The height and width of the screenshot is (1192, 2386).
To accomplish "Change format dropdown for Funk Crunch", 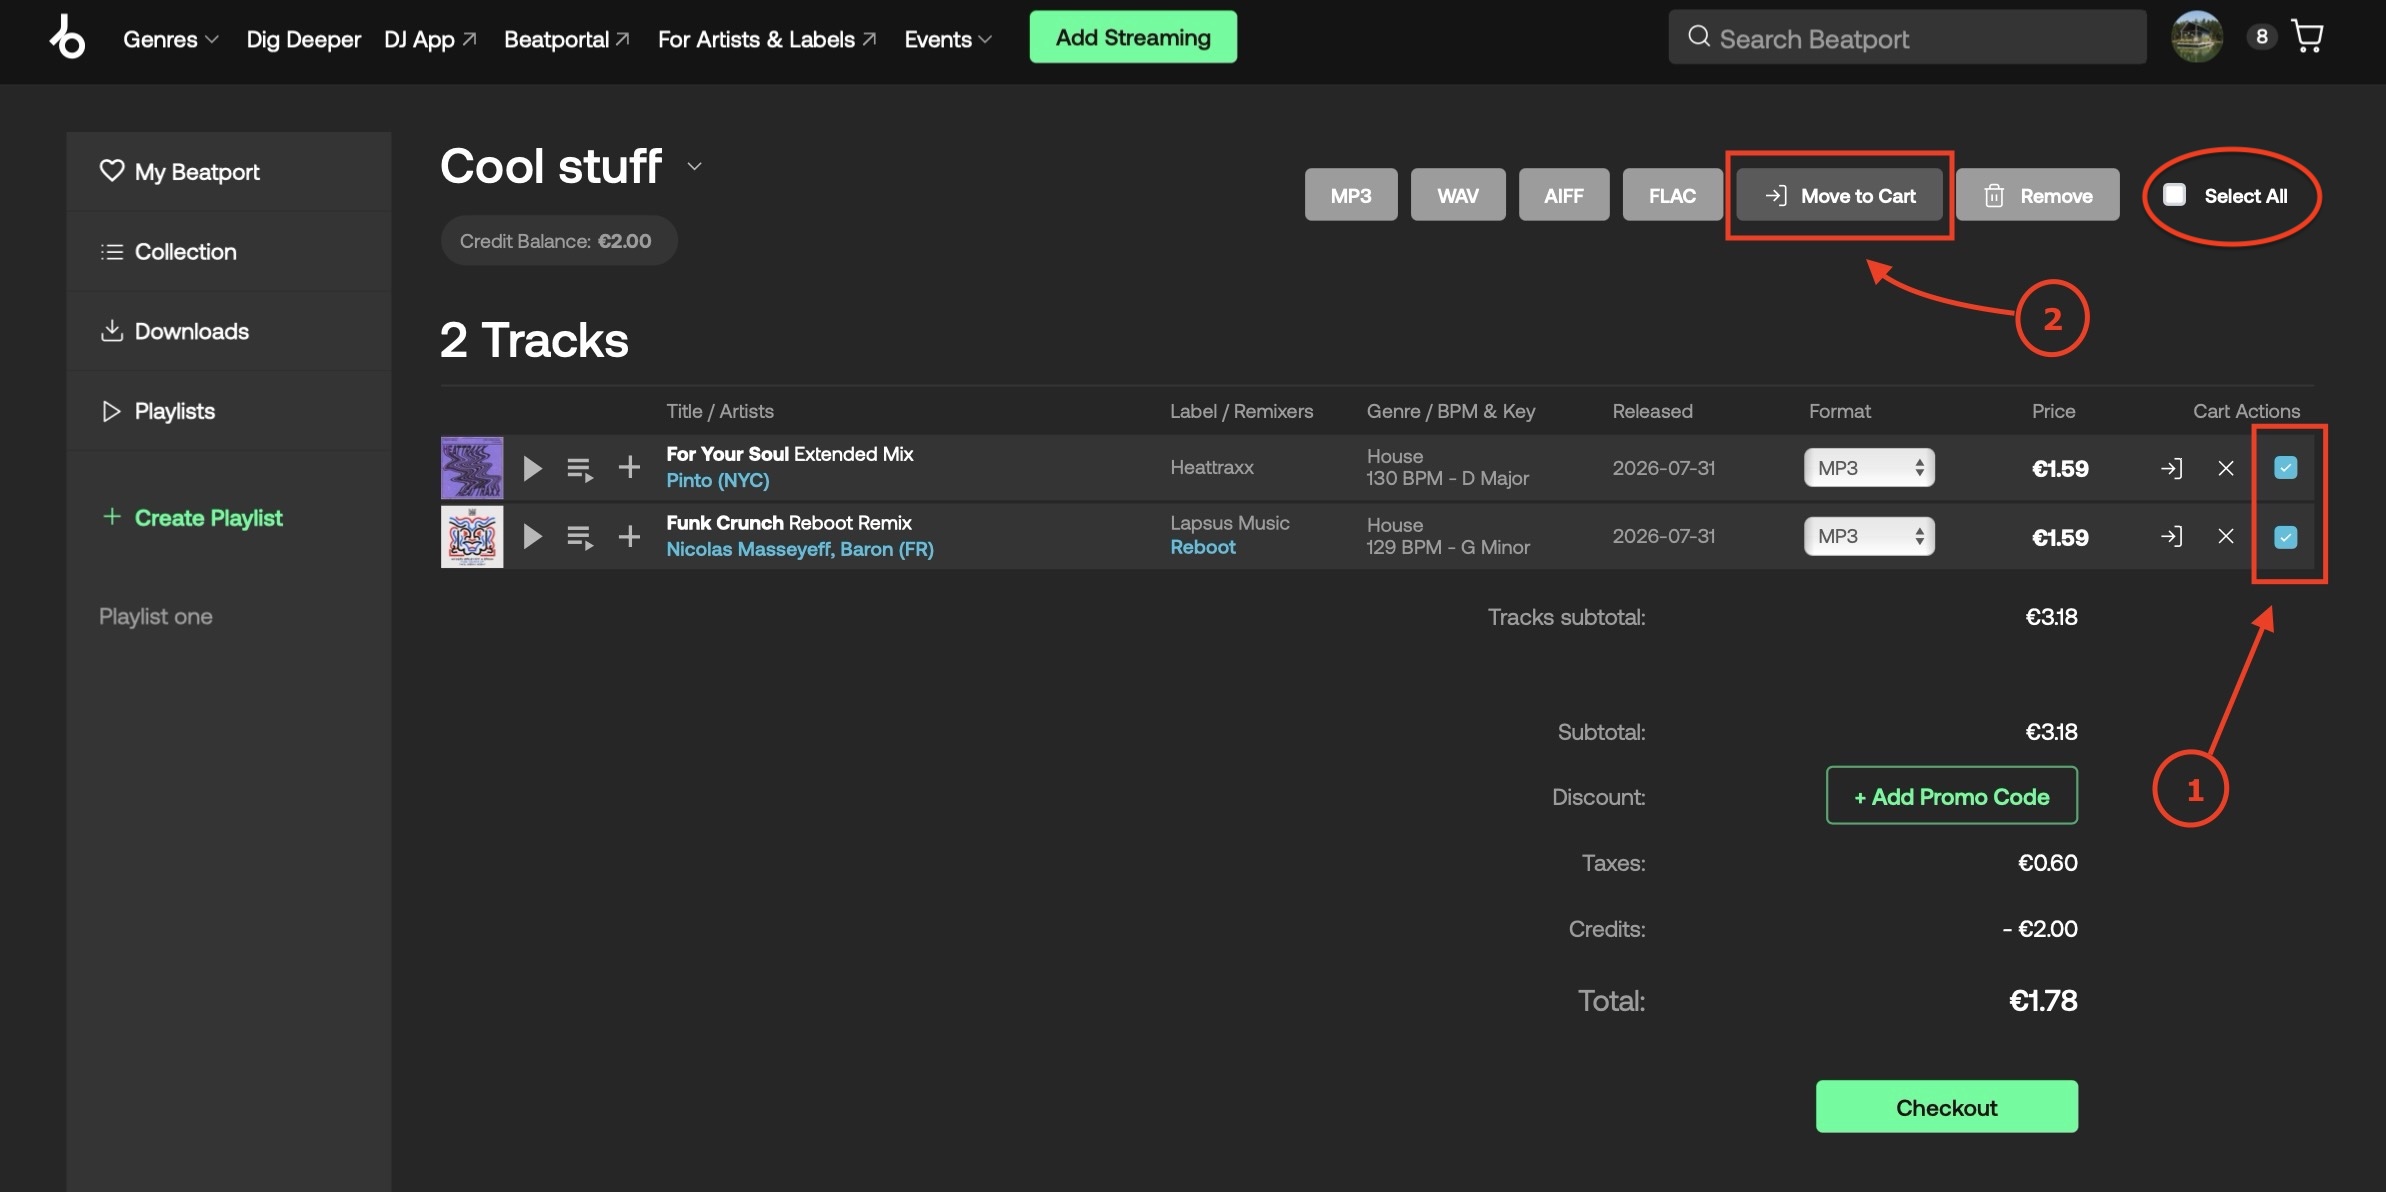I will [1869, 537].
